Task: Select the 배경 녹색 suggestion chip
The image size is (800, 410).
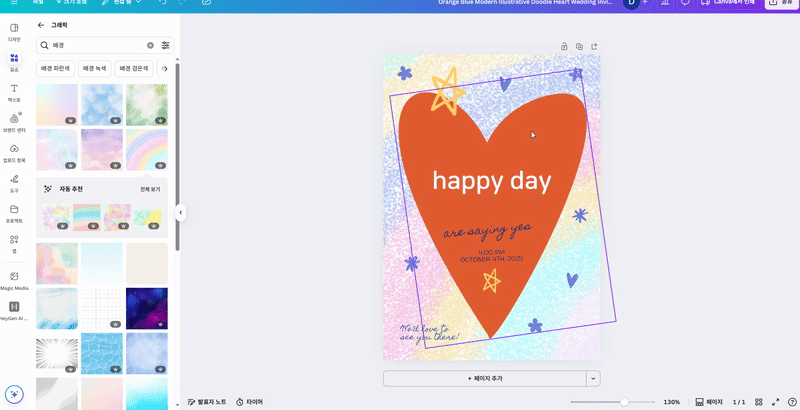Action: pyautogui.click(x=94, y=68)
